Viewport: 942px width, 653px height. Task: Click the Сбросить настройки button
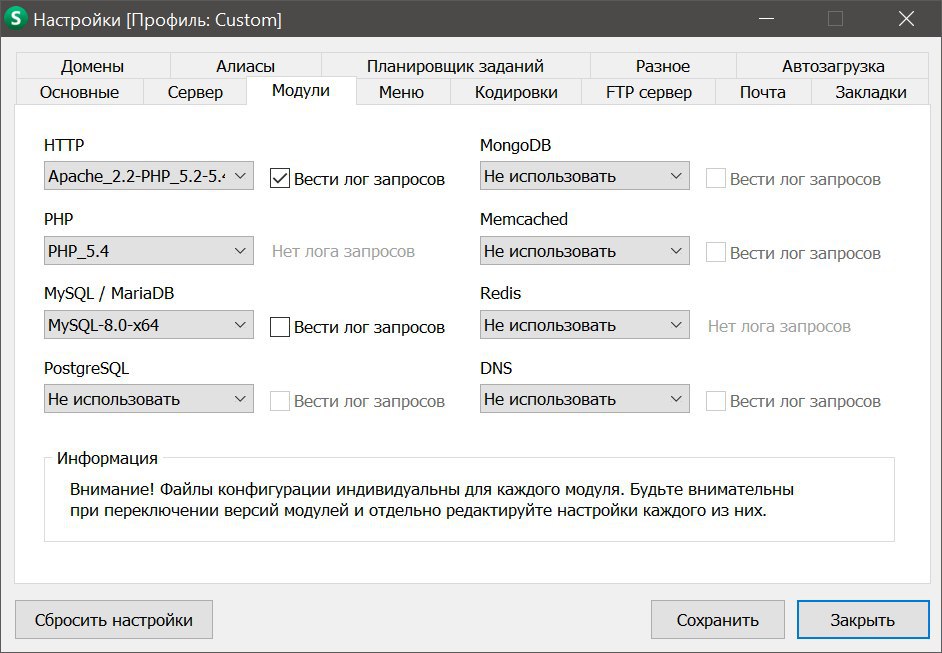point(114,619)
